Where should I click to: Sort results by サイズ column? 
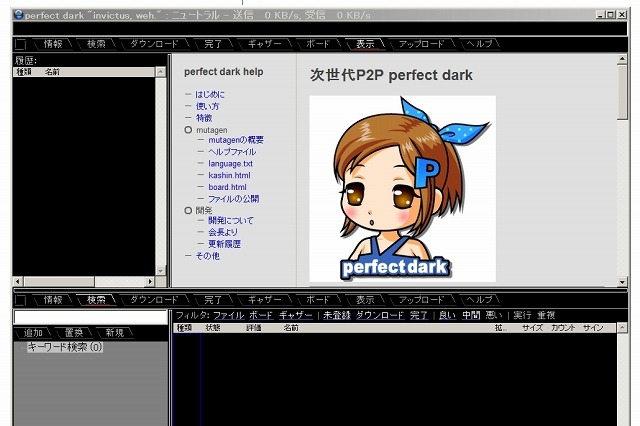[x=533, y=328]
